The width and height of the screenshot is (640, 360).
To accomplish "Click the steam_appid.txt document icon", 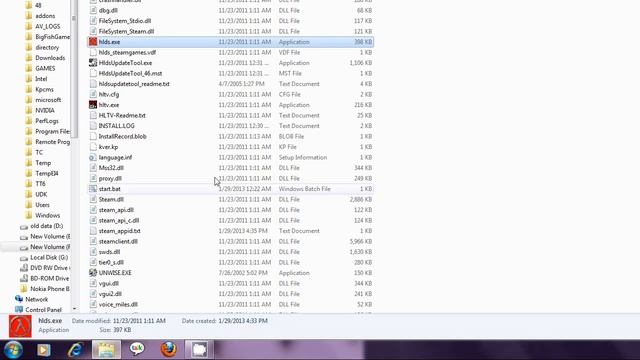I will [93, 231].
